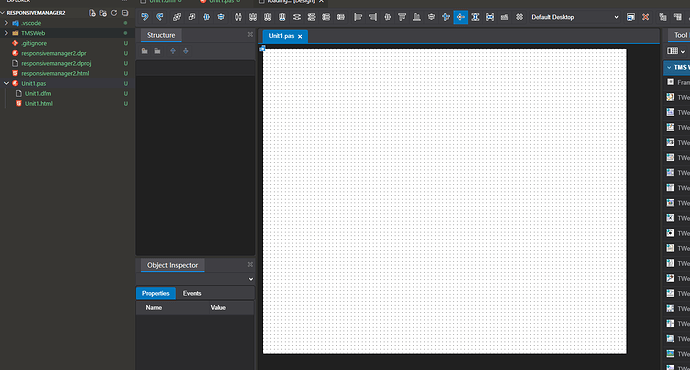
Task: Open the .gitignore file
Action: pos(34,43)
